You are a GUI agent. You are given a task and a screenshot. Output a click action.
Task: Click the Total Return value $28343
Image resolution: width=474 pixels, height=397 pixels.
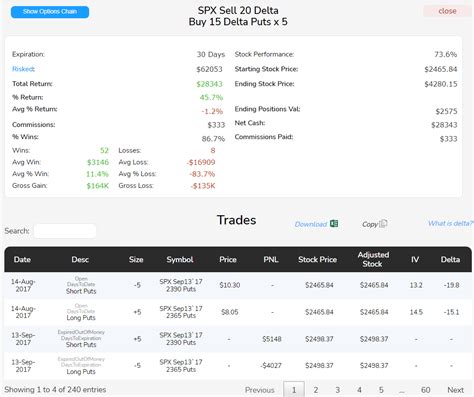[x=209, y=84]
